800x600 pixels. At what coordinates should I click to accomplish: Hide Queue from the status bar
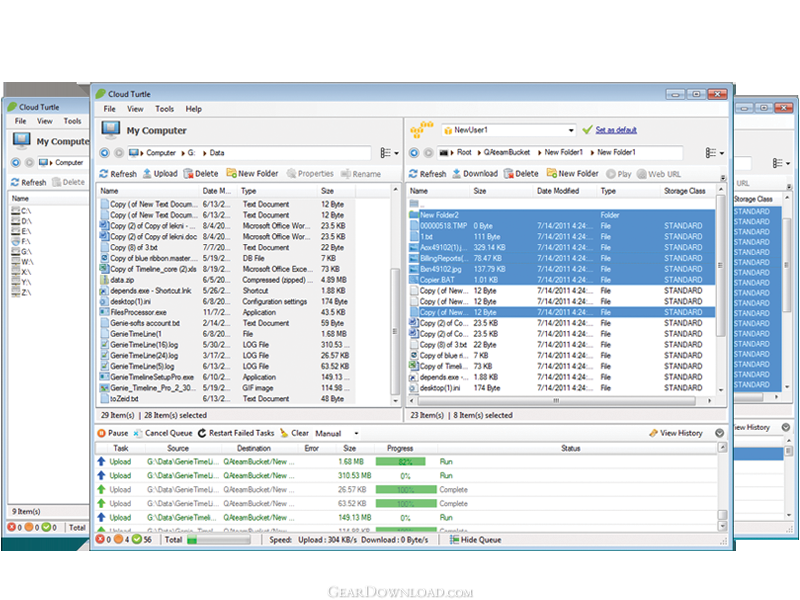coord(476,540)
